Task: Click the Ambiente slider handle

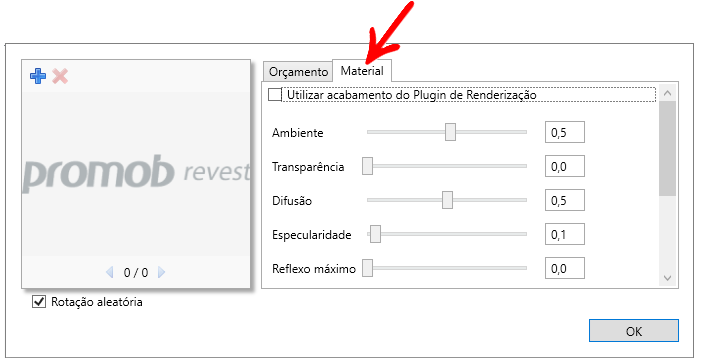Action: 450,132
